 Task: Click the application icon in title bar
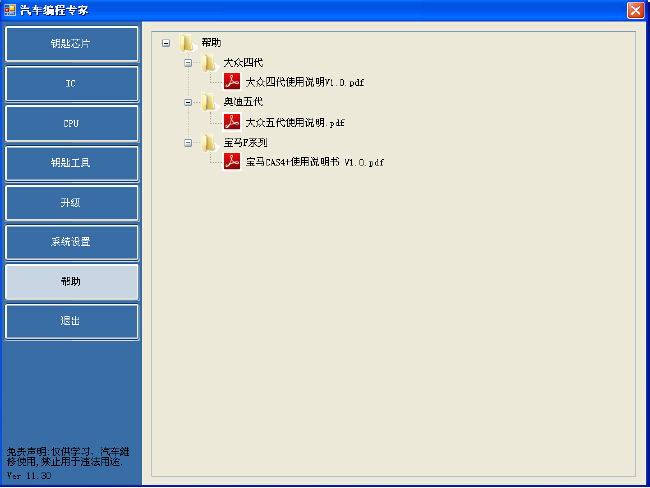coord(10,10)
